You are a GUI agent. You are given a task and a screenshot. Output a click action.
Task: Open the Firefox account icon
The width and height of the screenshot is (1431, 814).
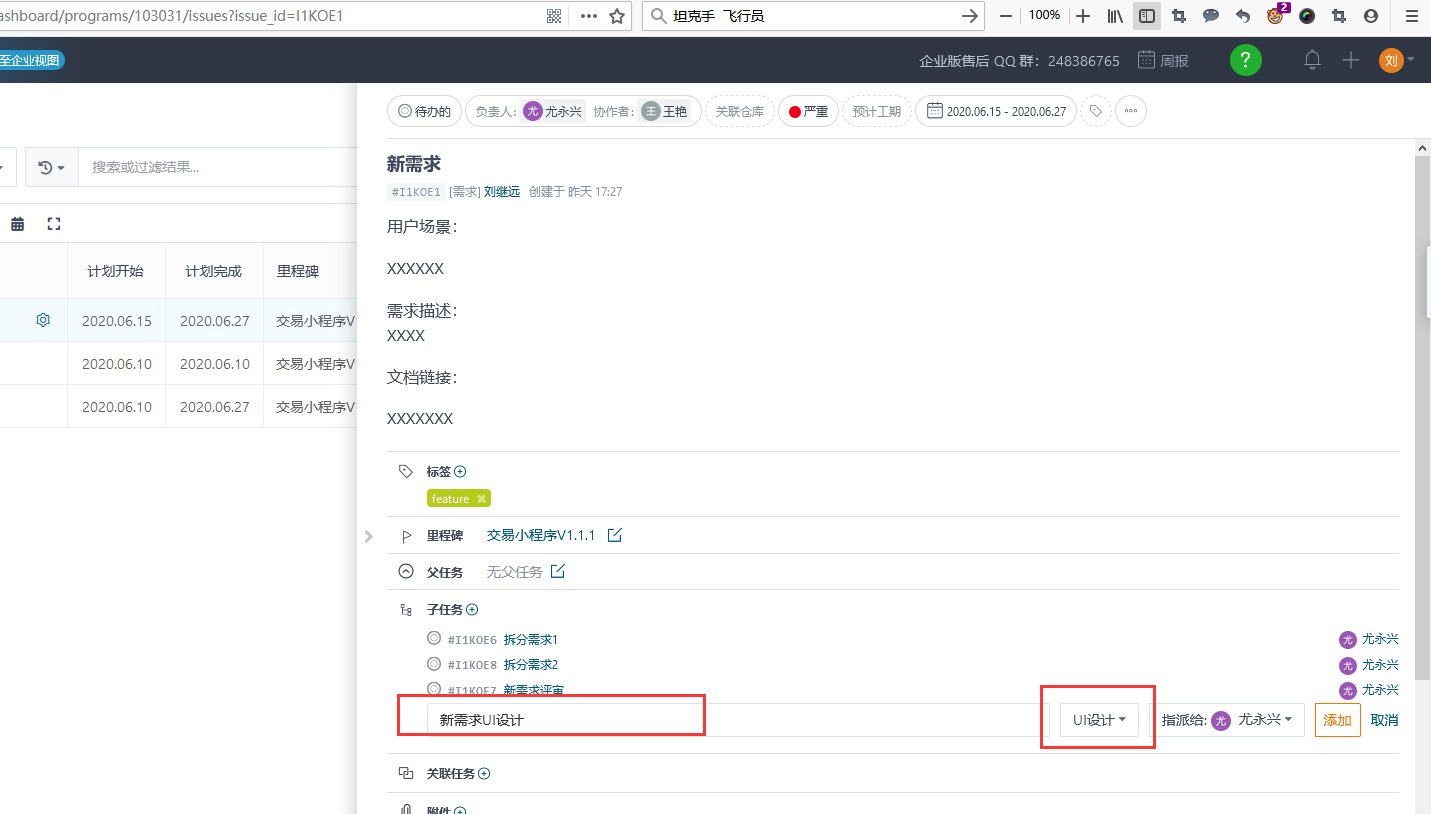pyautogui.click(x=1371, y=16)
